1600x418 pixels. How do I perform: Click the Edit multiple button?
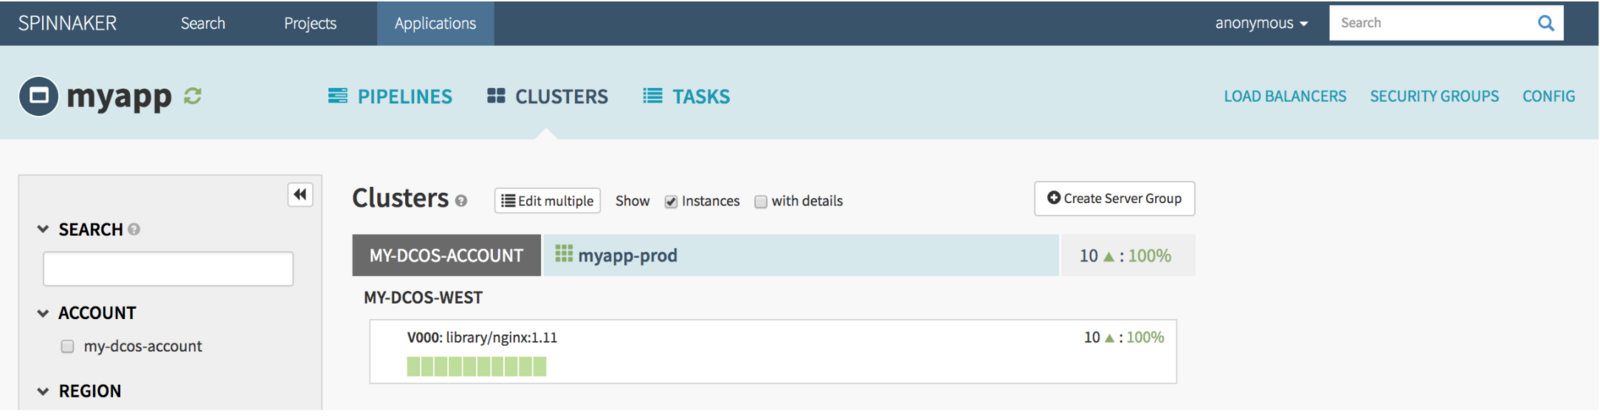click(x=547, y=200)
